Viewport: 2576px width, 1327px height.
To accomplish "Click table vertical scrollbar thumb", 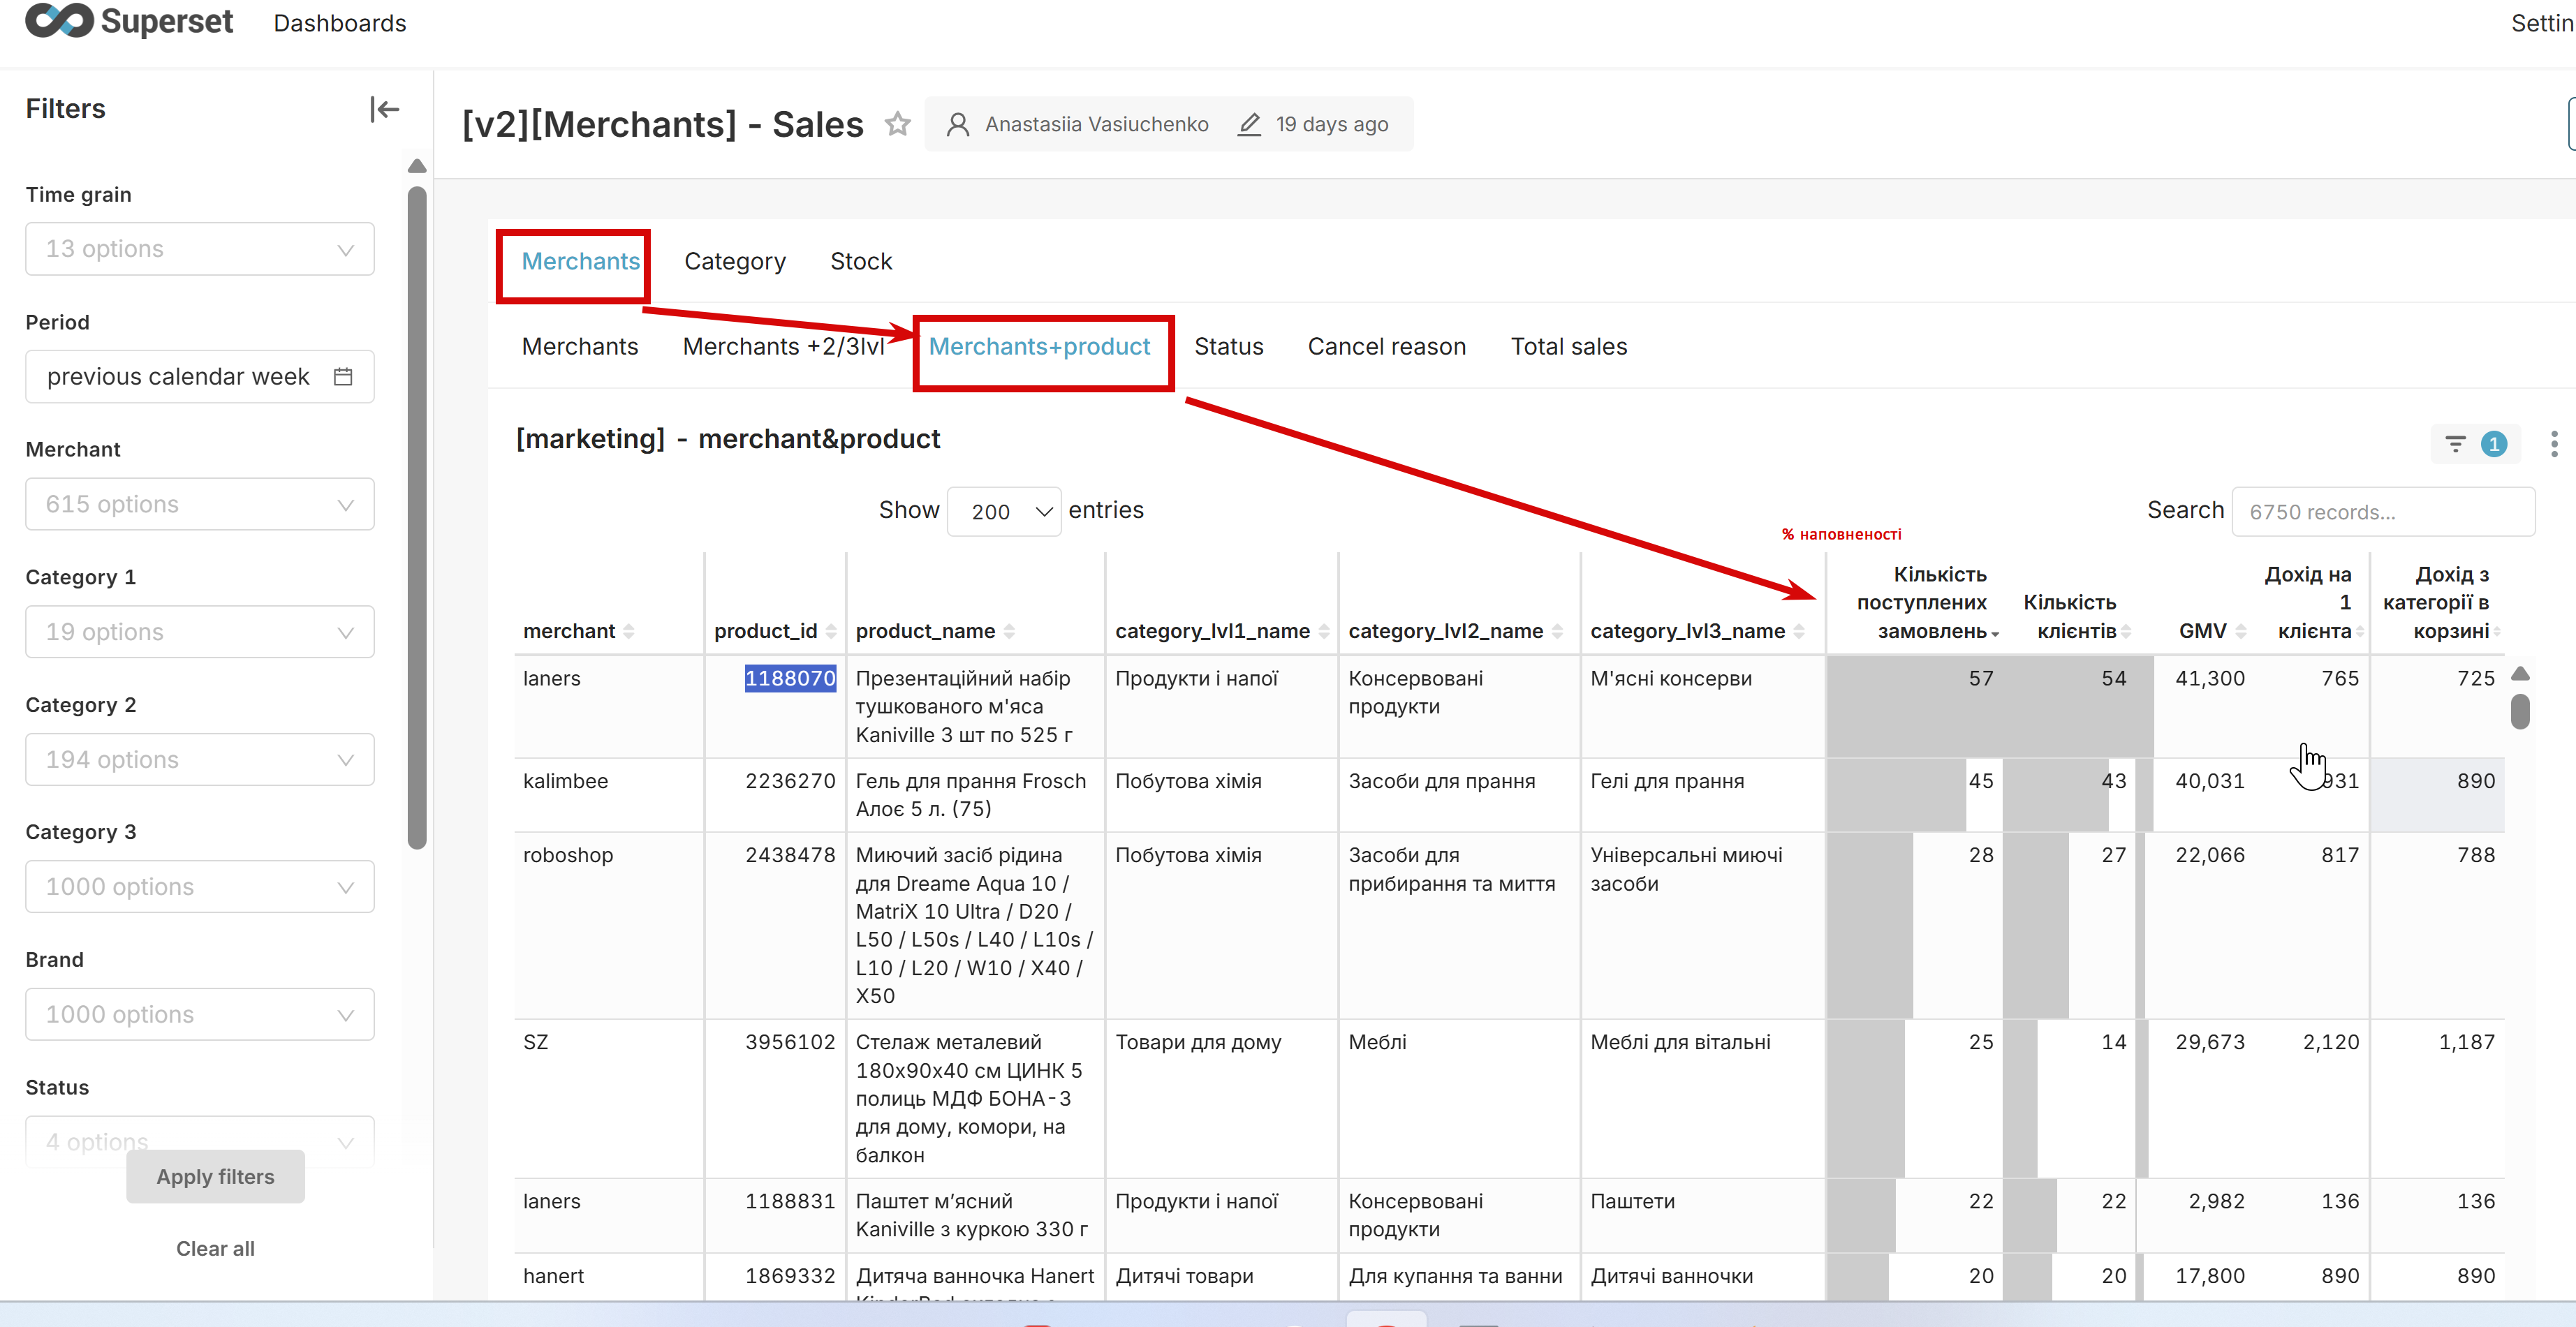I will tap(2520, 711).
